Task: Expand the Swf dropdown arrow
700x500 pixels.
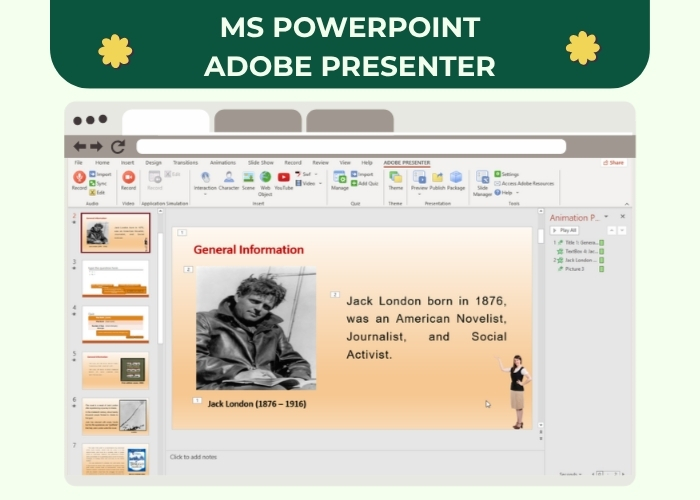Action: pos(316,174)
